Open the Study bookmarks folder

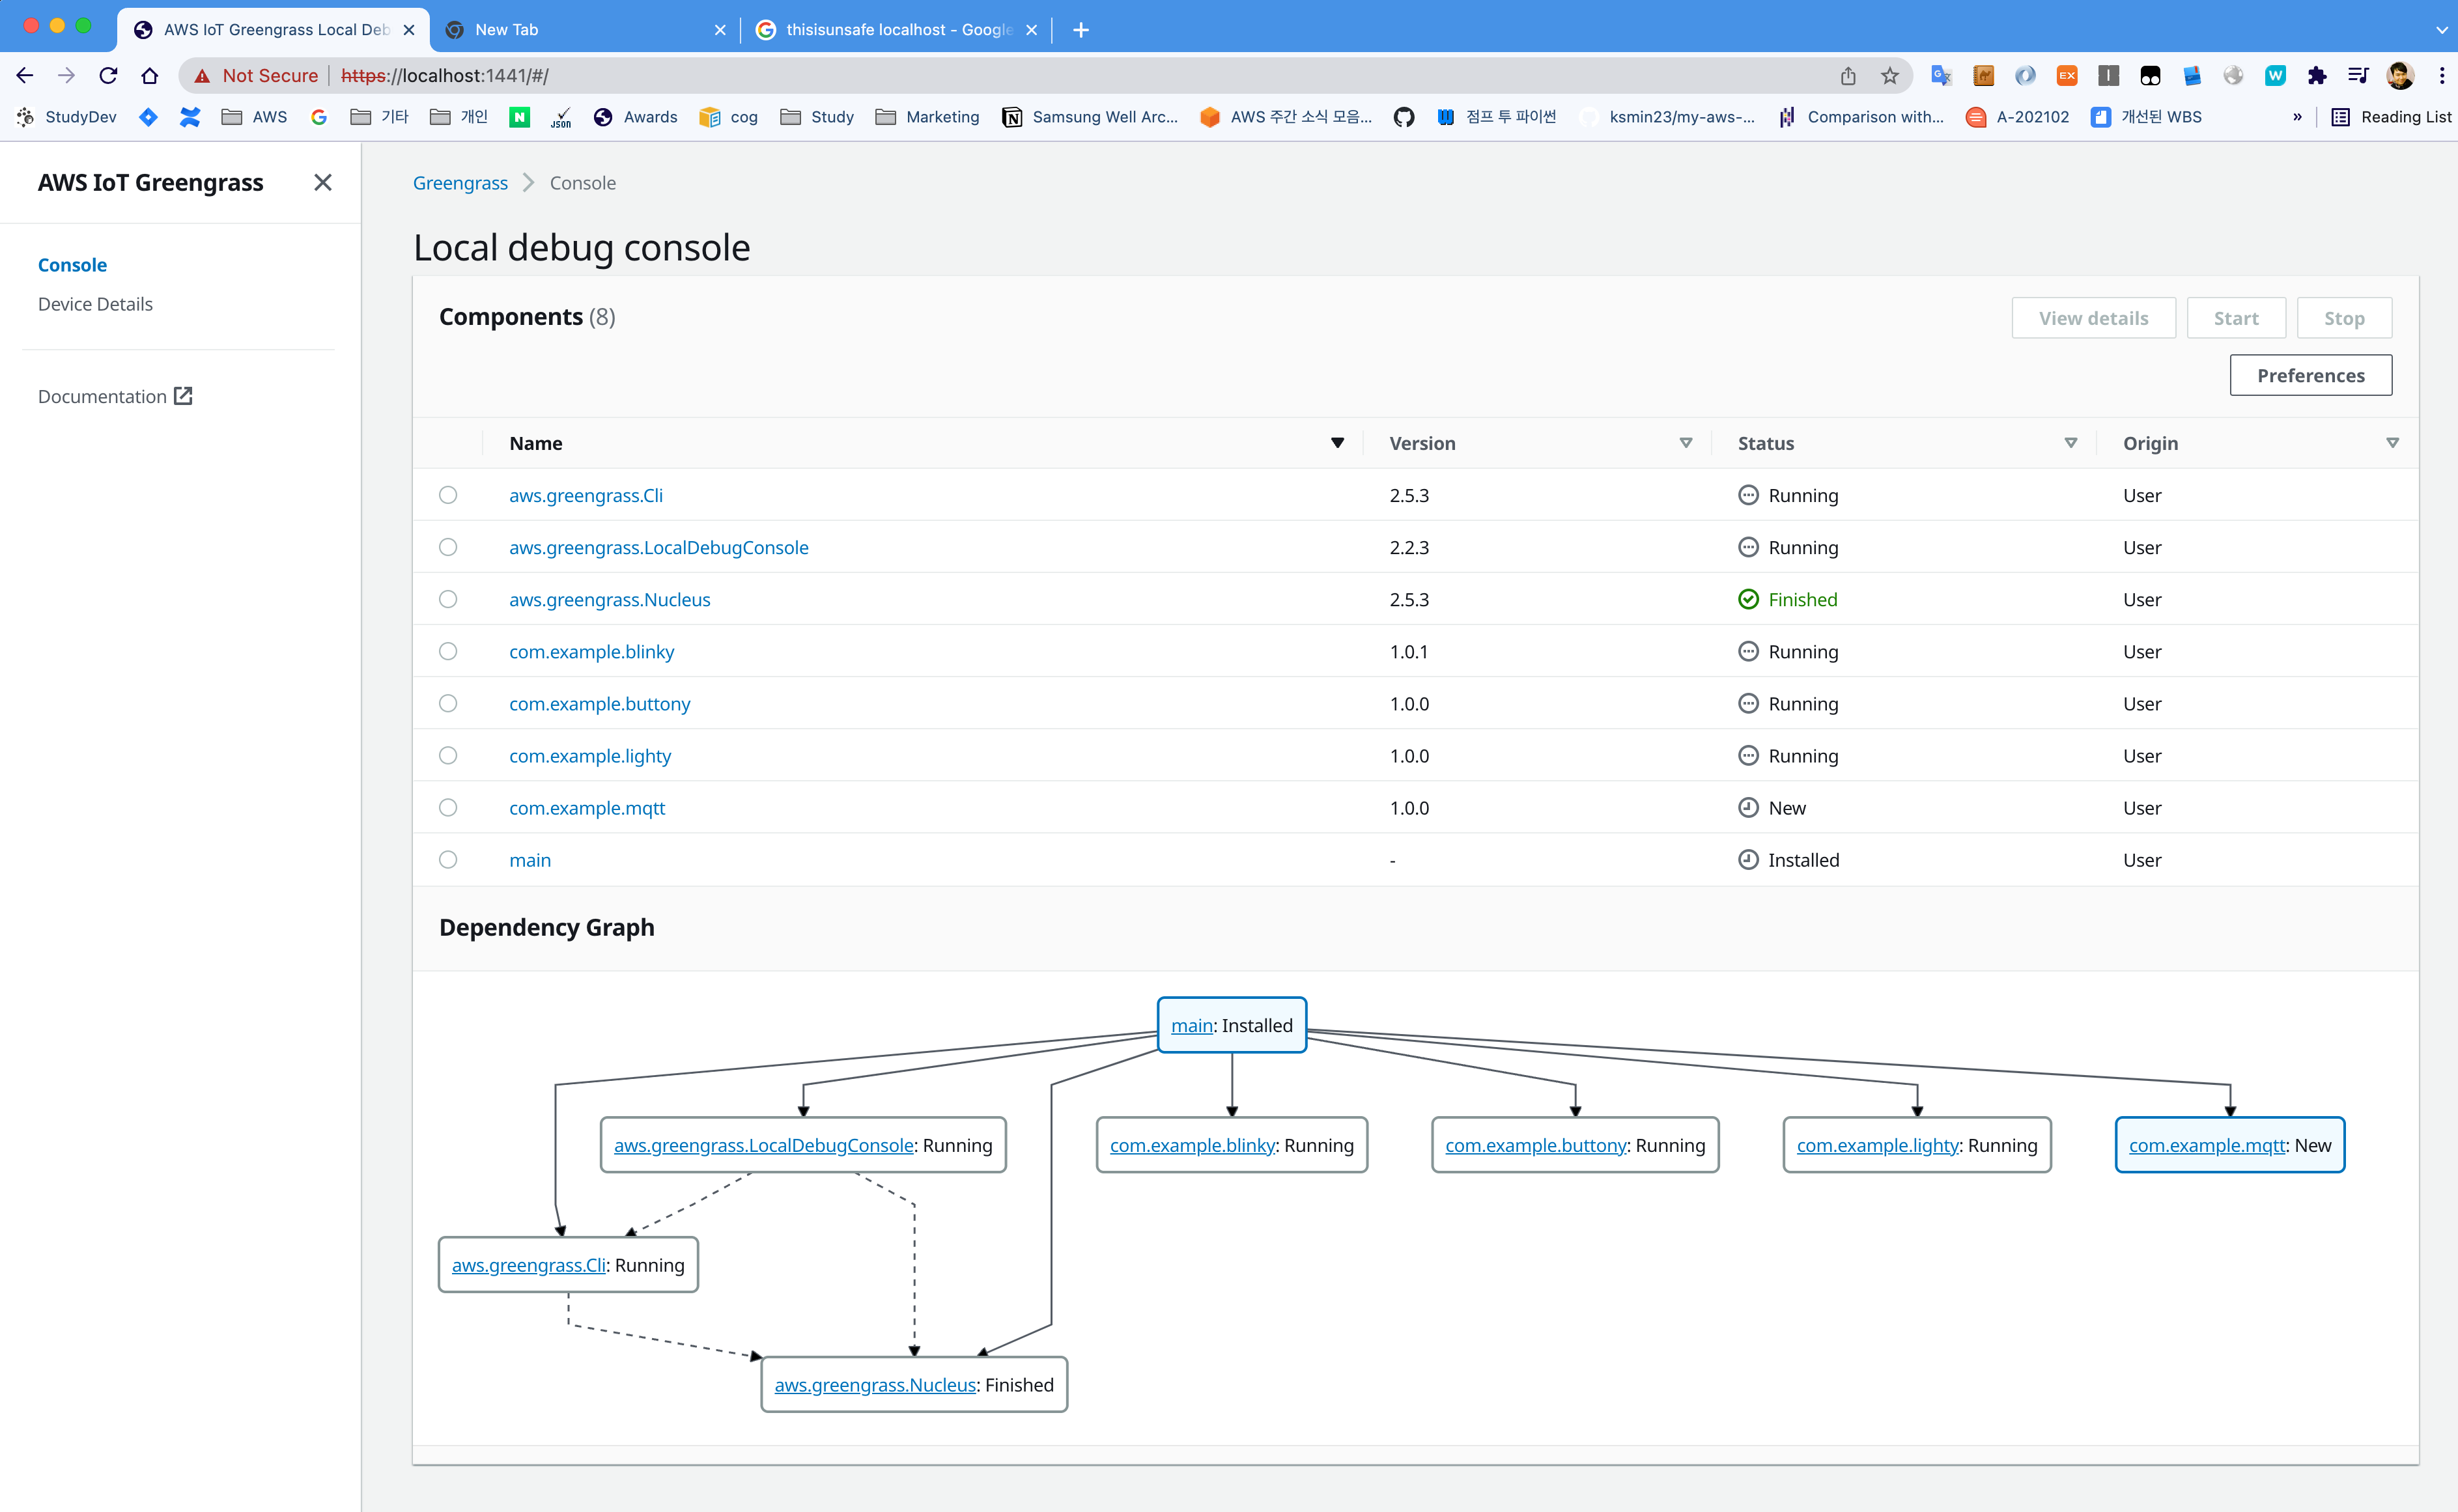pyautogui.click(x=817, y=117)
